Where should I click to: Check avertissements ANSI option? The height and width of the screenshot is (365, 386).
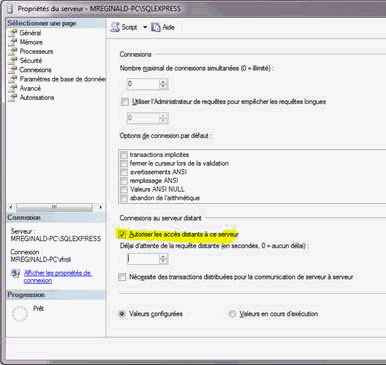(x=124, y=172)
